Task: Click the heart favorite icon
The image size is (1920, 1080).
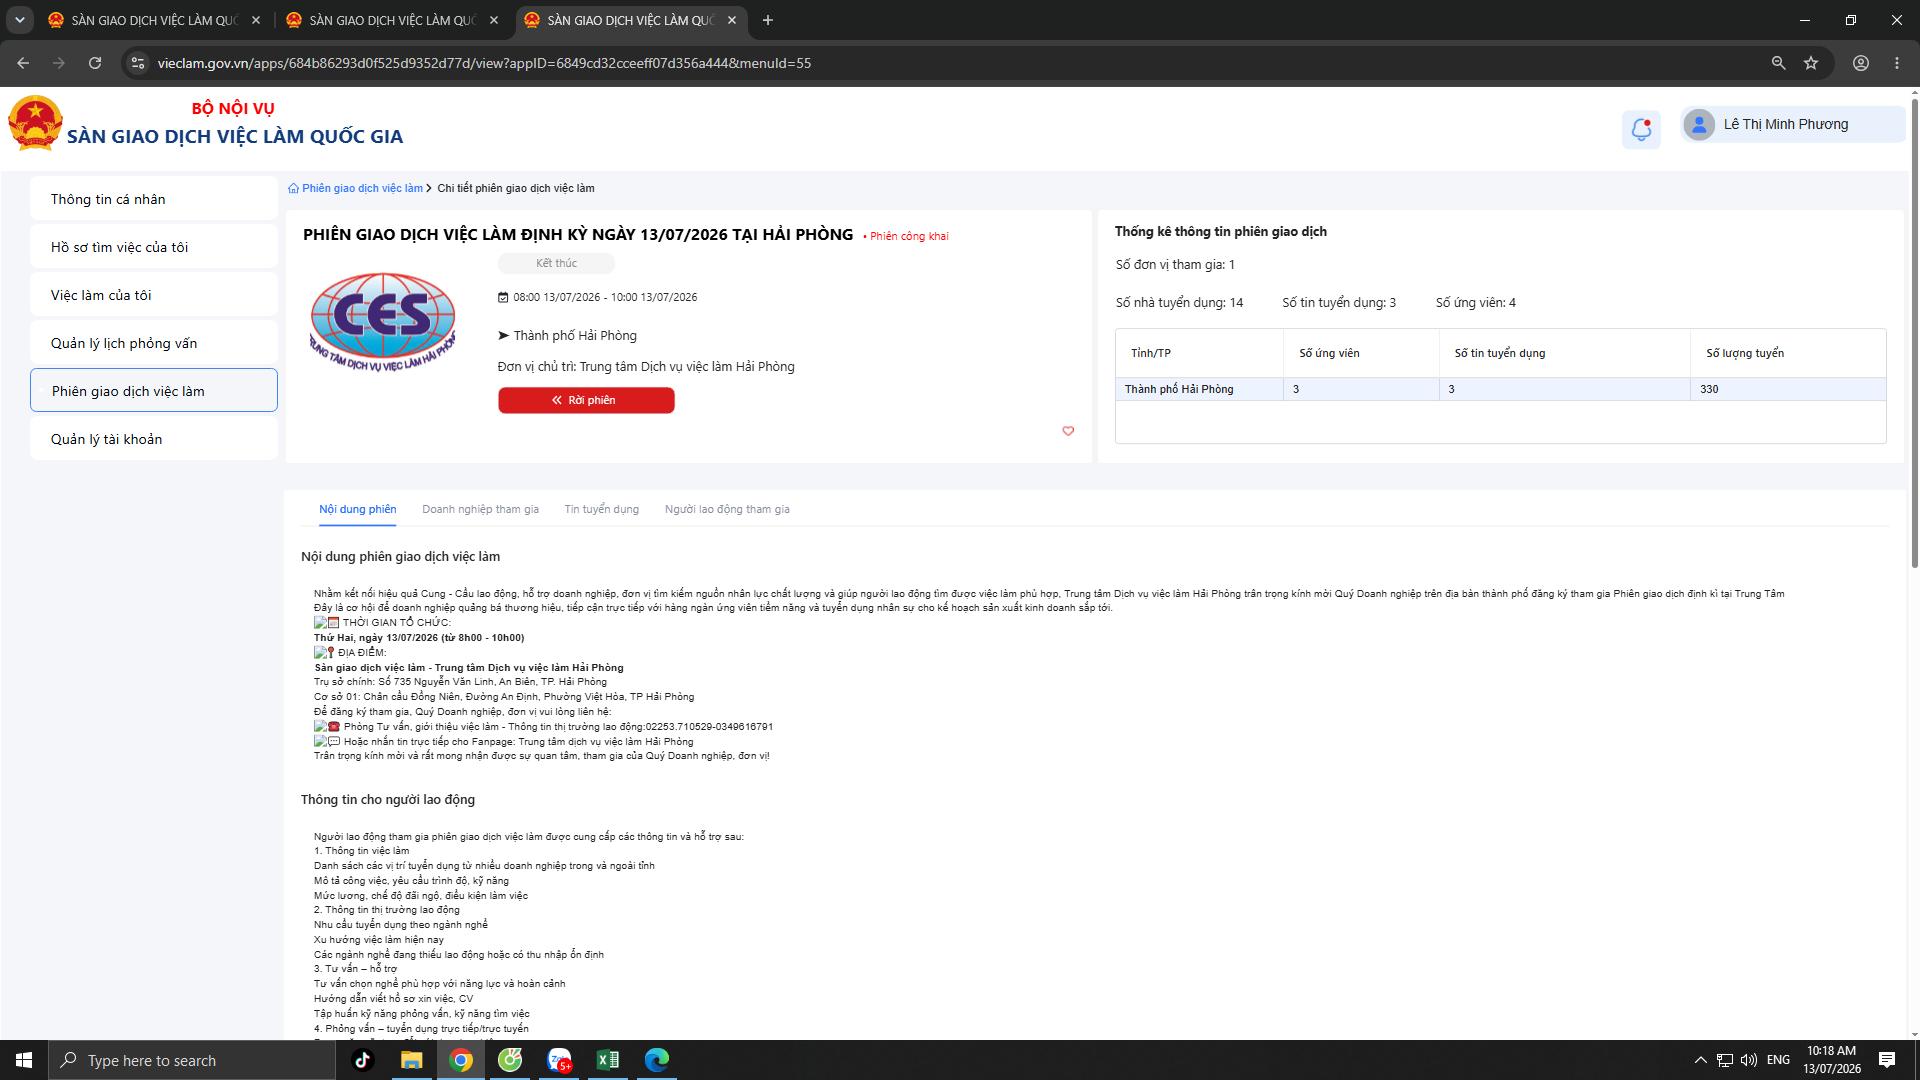Action: tap(1068, 431)
